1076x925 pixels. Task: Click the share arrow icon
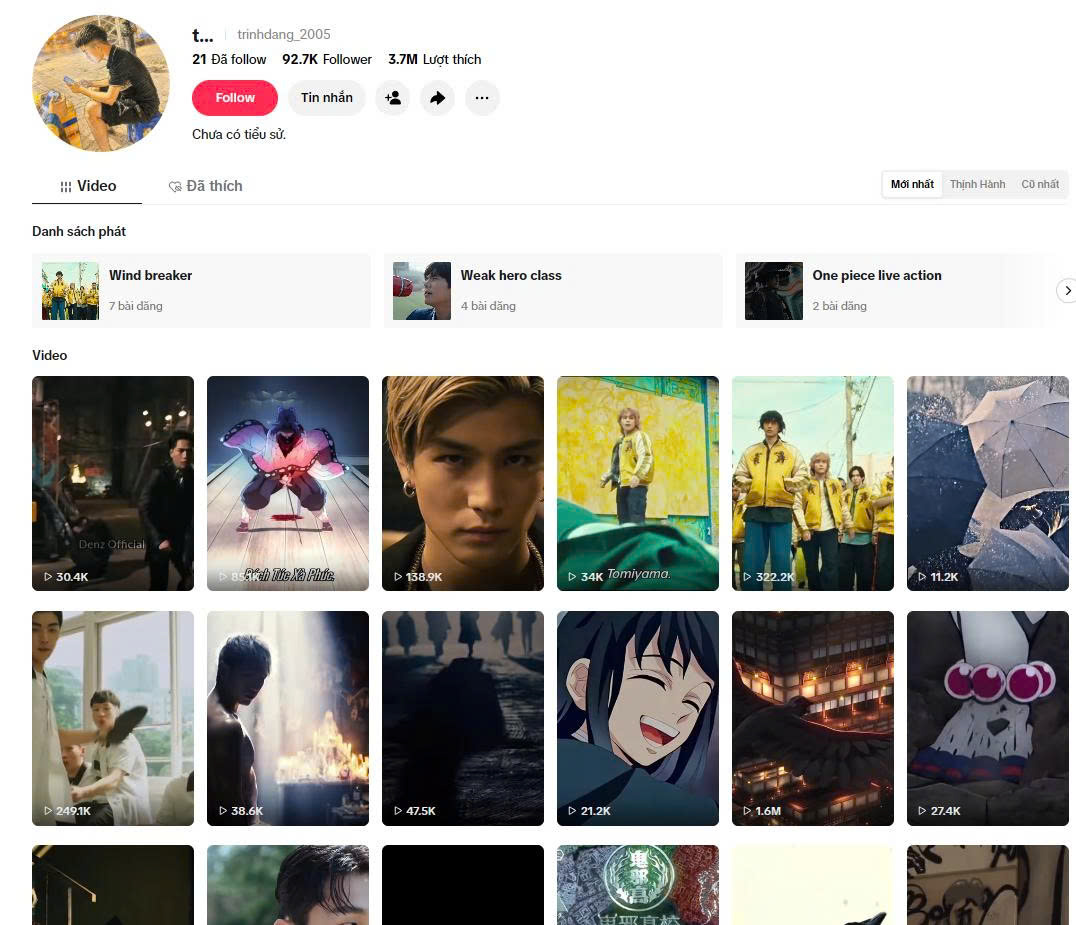[437, 98]
